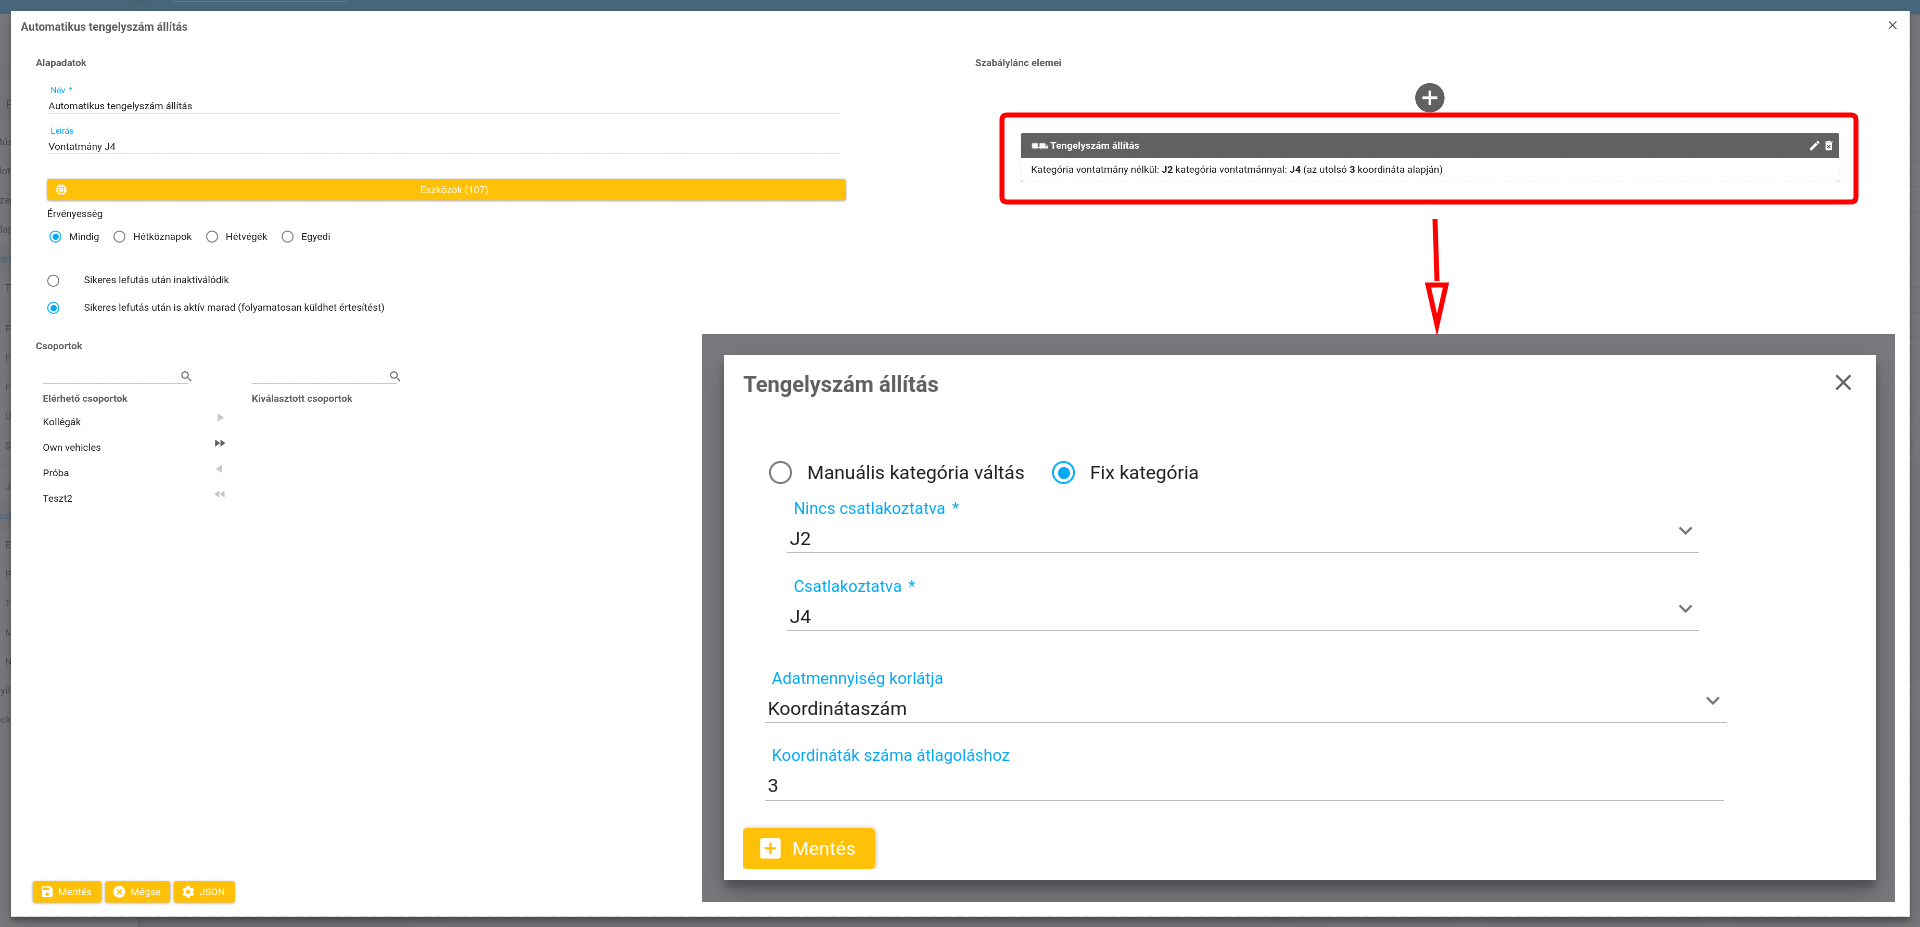
Task: Move selected group right with single arrow
Action: pyautogui.click(x=220, y=418)
